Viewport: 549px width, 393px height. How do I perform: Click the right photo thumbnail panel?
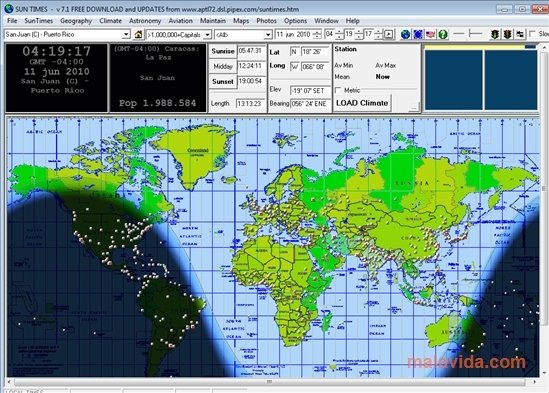tap(511, 80)
